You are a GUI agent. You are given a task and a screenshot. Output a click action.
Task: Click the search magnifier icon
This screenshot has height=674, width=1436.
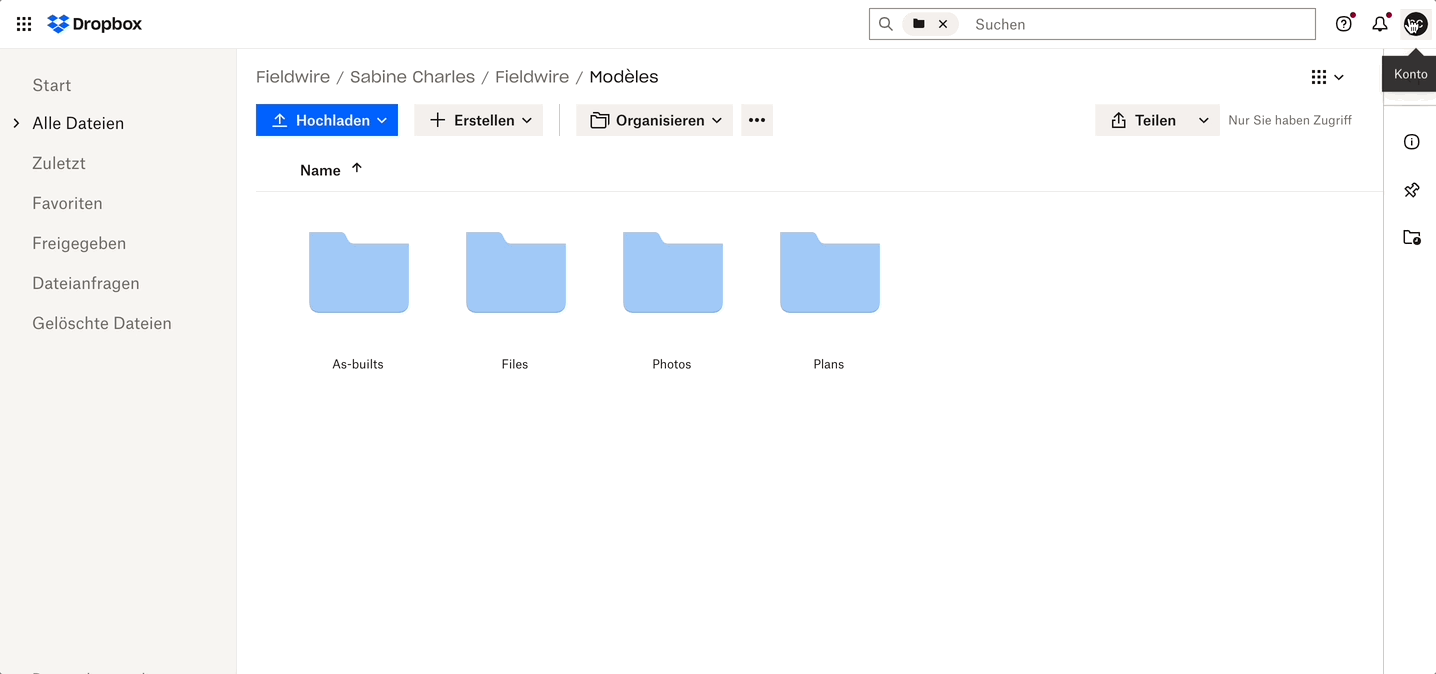point(886,23)
